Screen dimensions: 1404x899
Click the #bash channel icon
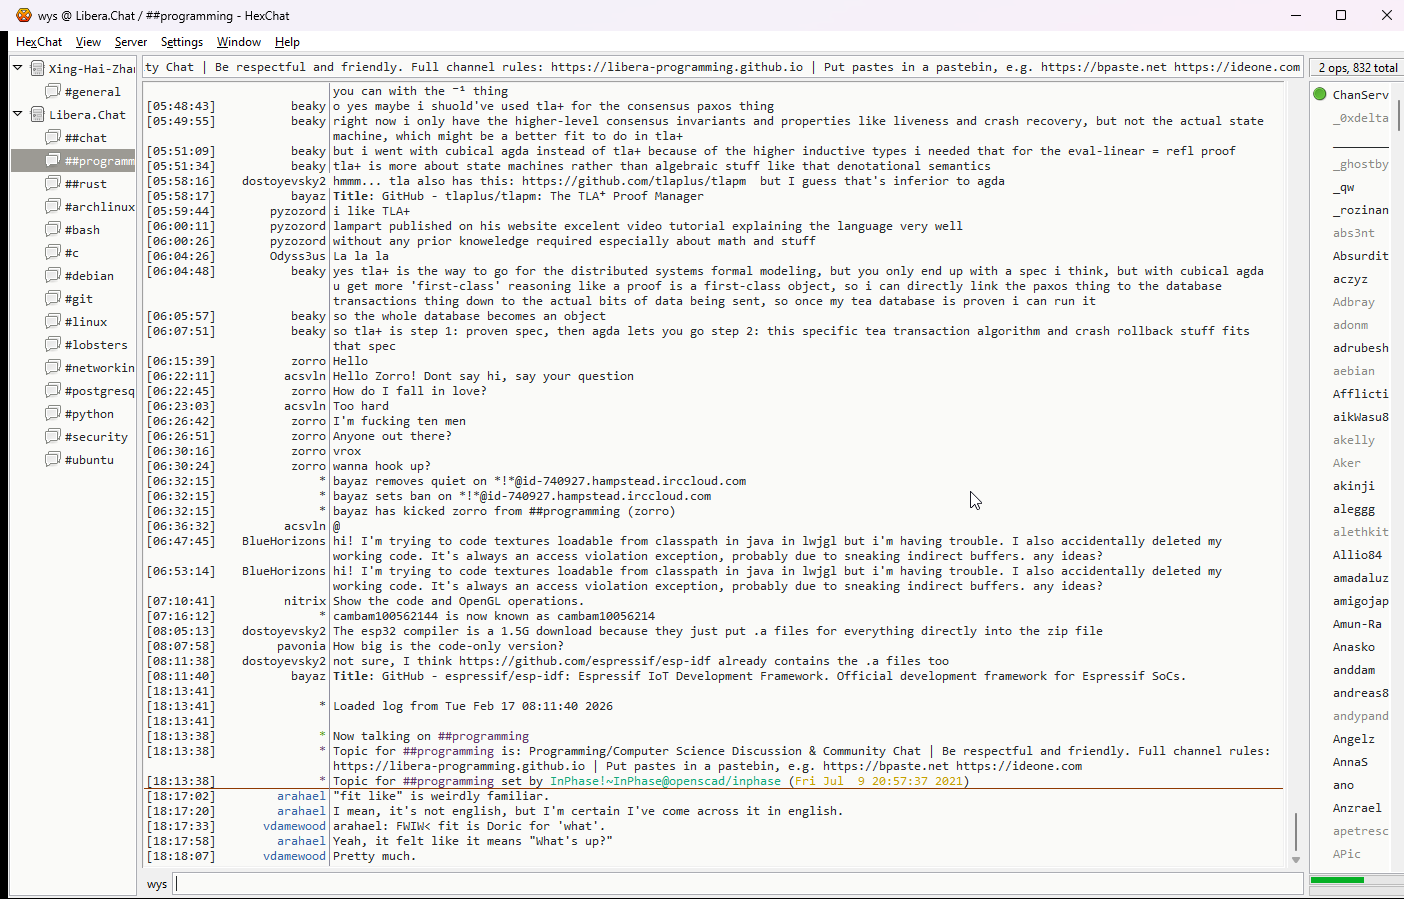coord(53,229)
